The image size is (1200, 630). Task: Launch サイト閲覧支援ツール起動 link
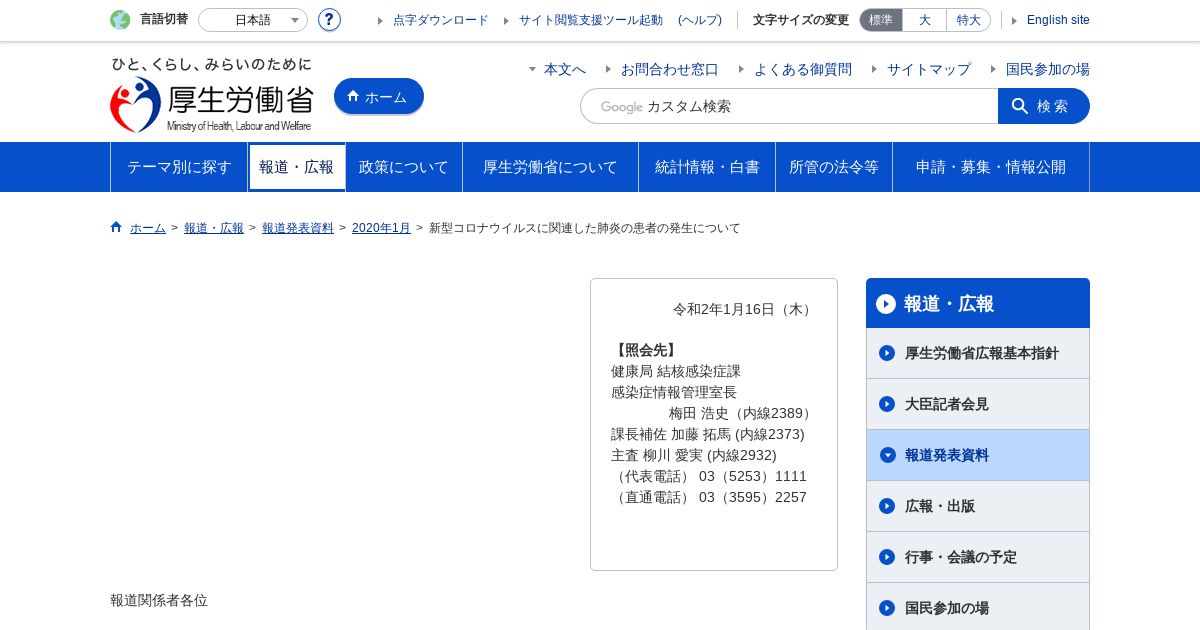click(591, 20)
